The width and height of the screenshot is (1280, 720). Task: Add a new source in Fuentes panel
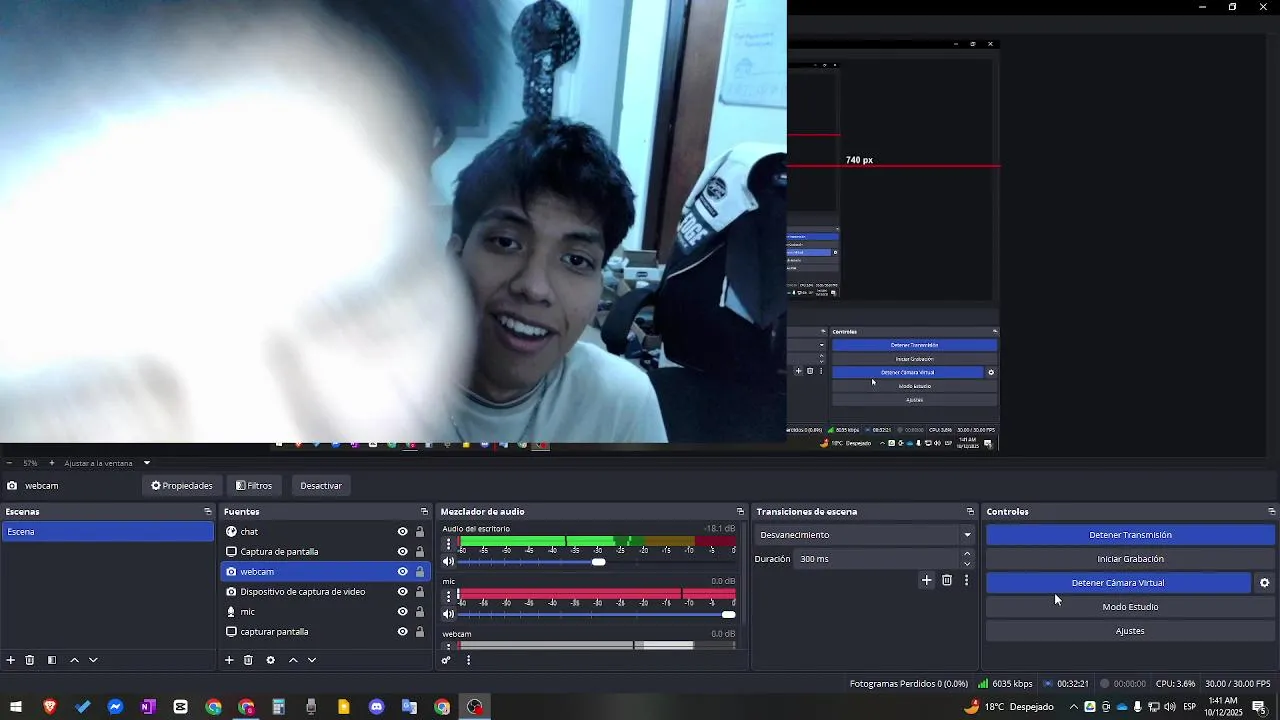coord(229,660)
